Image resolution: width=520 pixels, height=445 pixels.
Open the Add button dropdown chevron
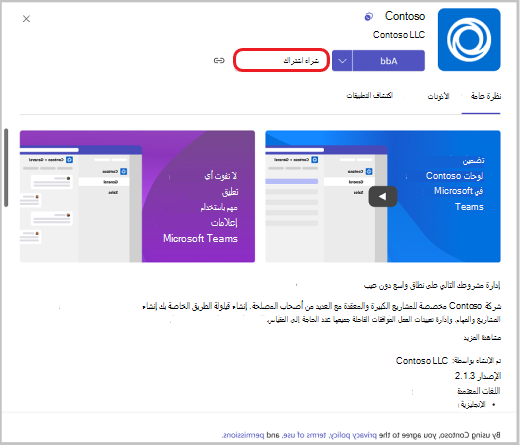[342, 61]
